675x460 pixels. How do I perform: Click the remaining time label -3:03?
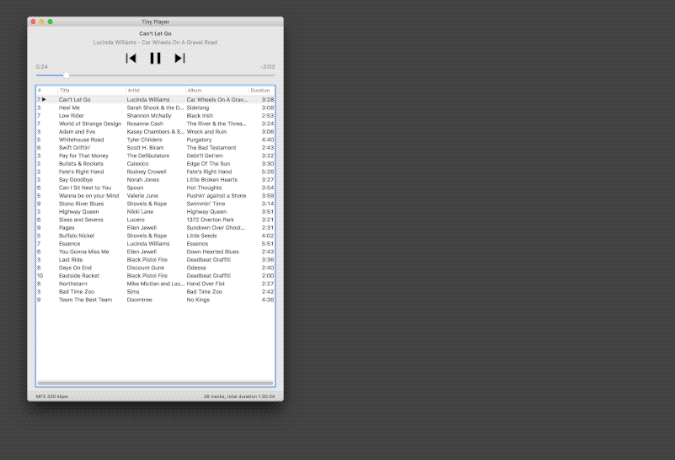[268, 67]
